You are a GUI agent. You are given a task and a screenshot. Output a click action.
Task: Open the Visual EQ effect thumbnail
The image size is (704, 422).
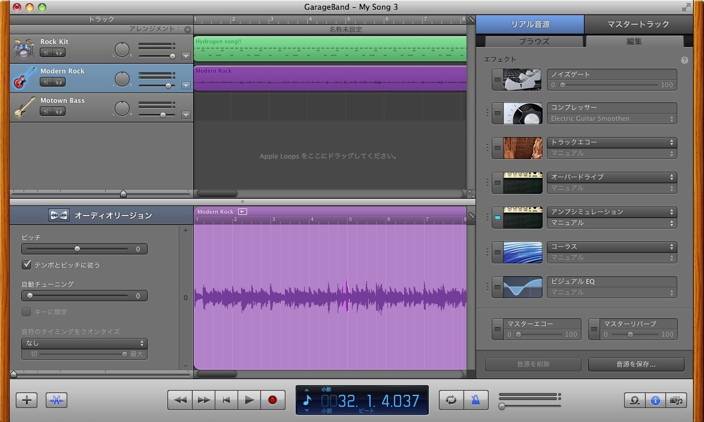[522, 287]
